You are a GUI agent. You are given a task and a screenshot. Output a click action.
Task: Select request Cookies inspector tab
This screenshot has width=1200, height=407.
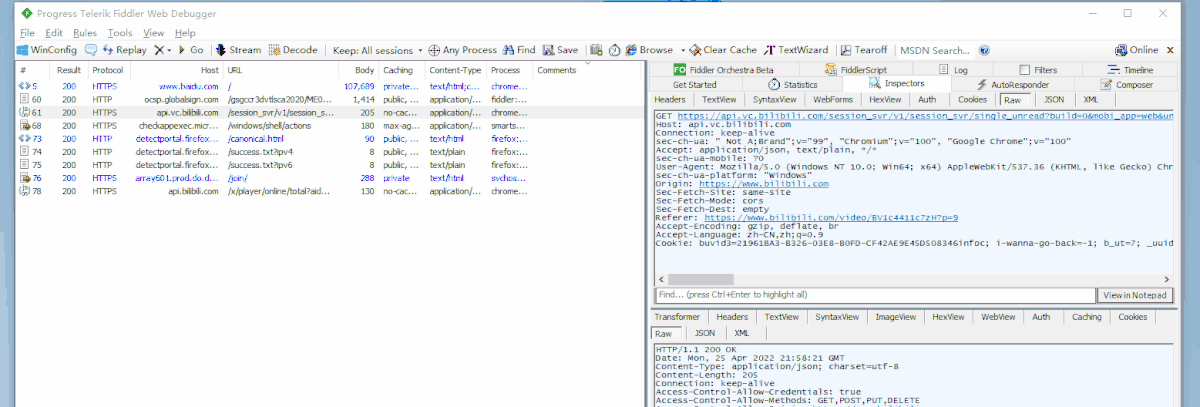pos(972,100)
